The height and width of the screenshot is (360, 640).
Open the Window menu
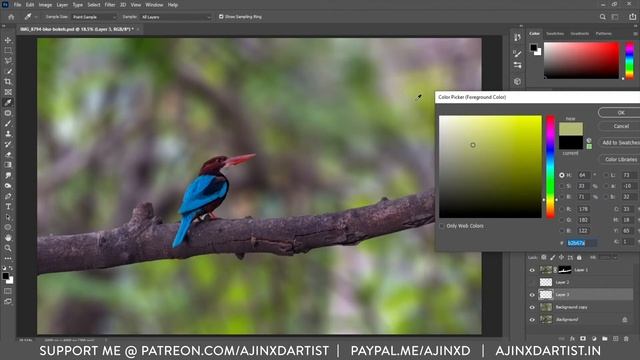(x=154, y=5)
